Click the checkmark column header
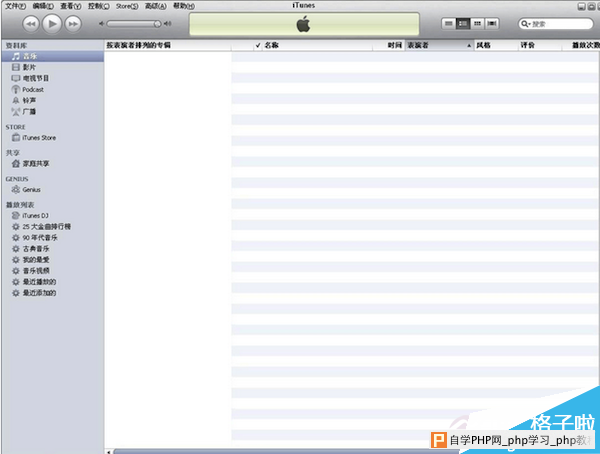Viewport: 600px width, 454px height. click(x=258, y=45)
